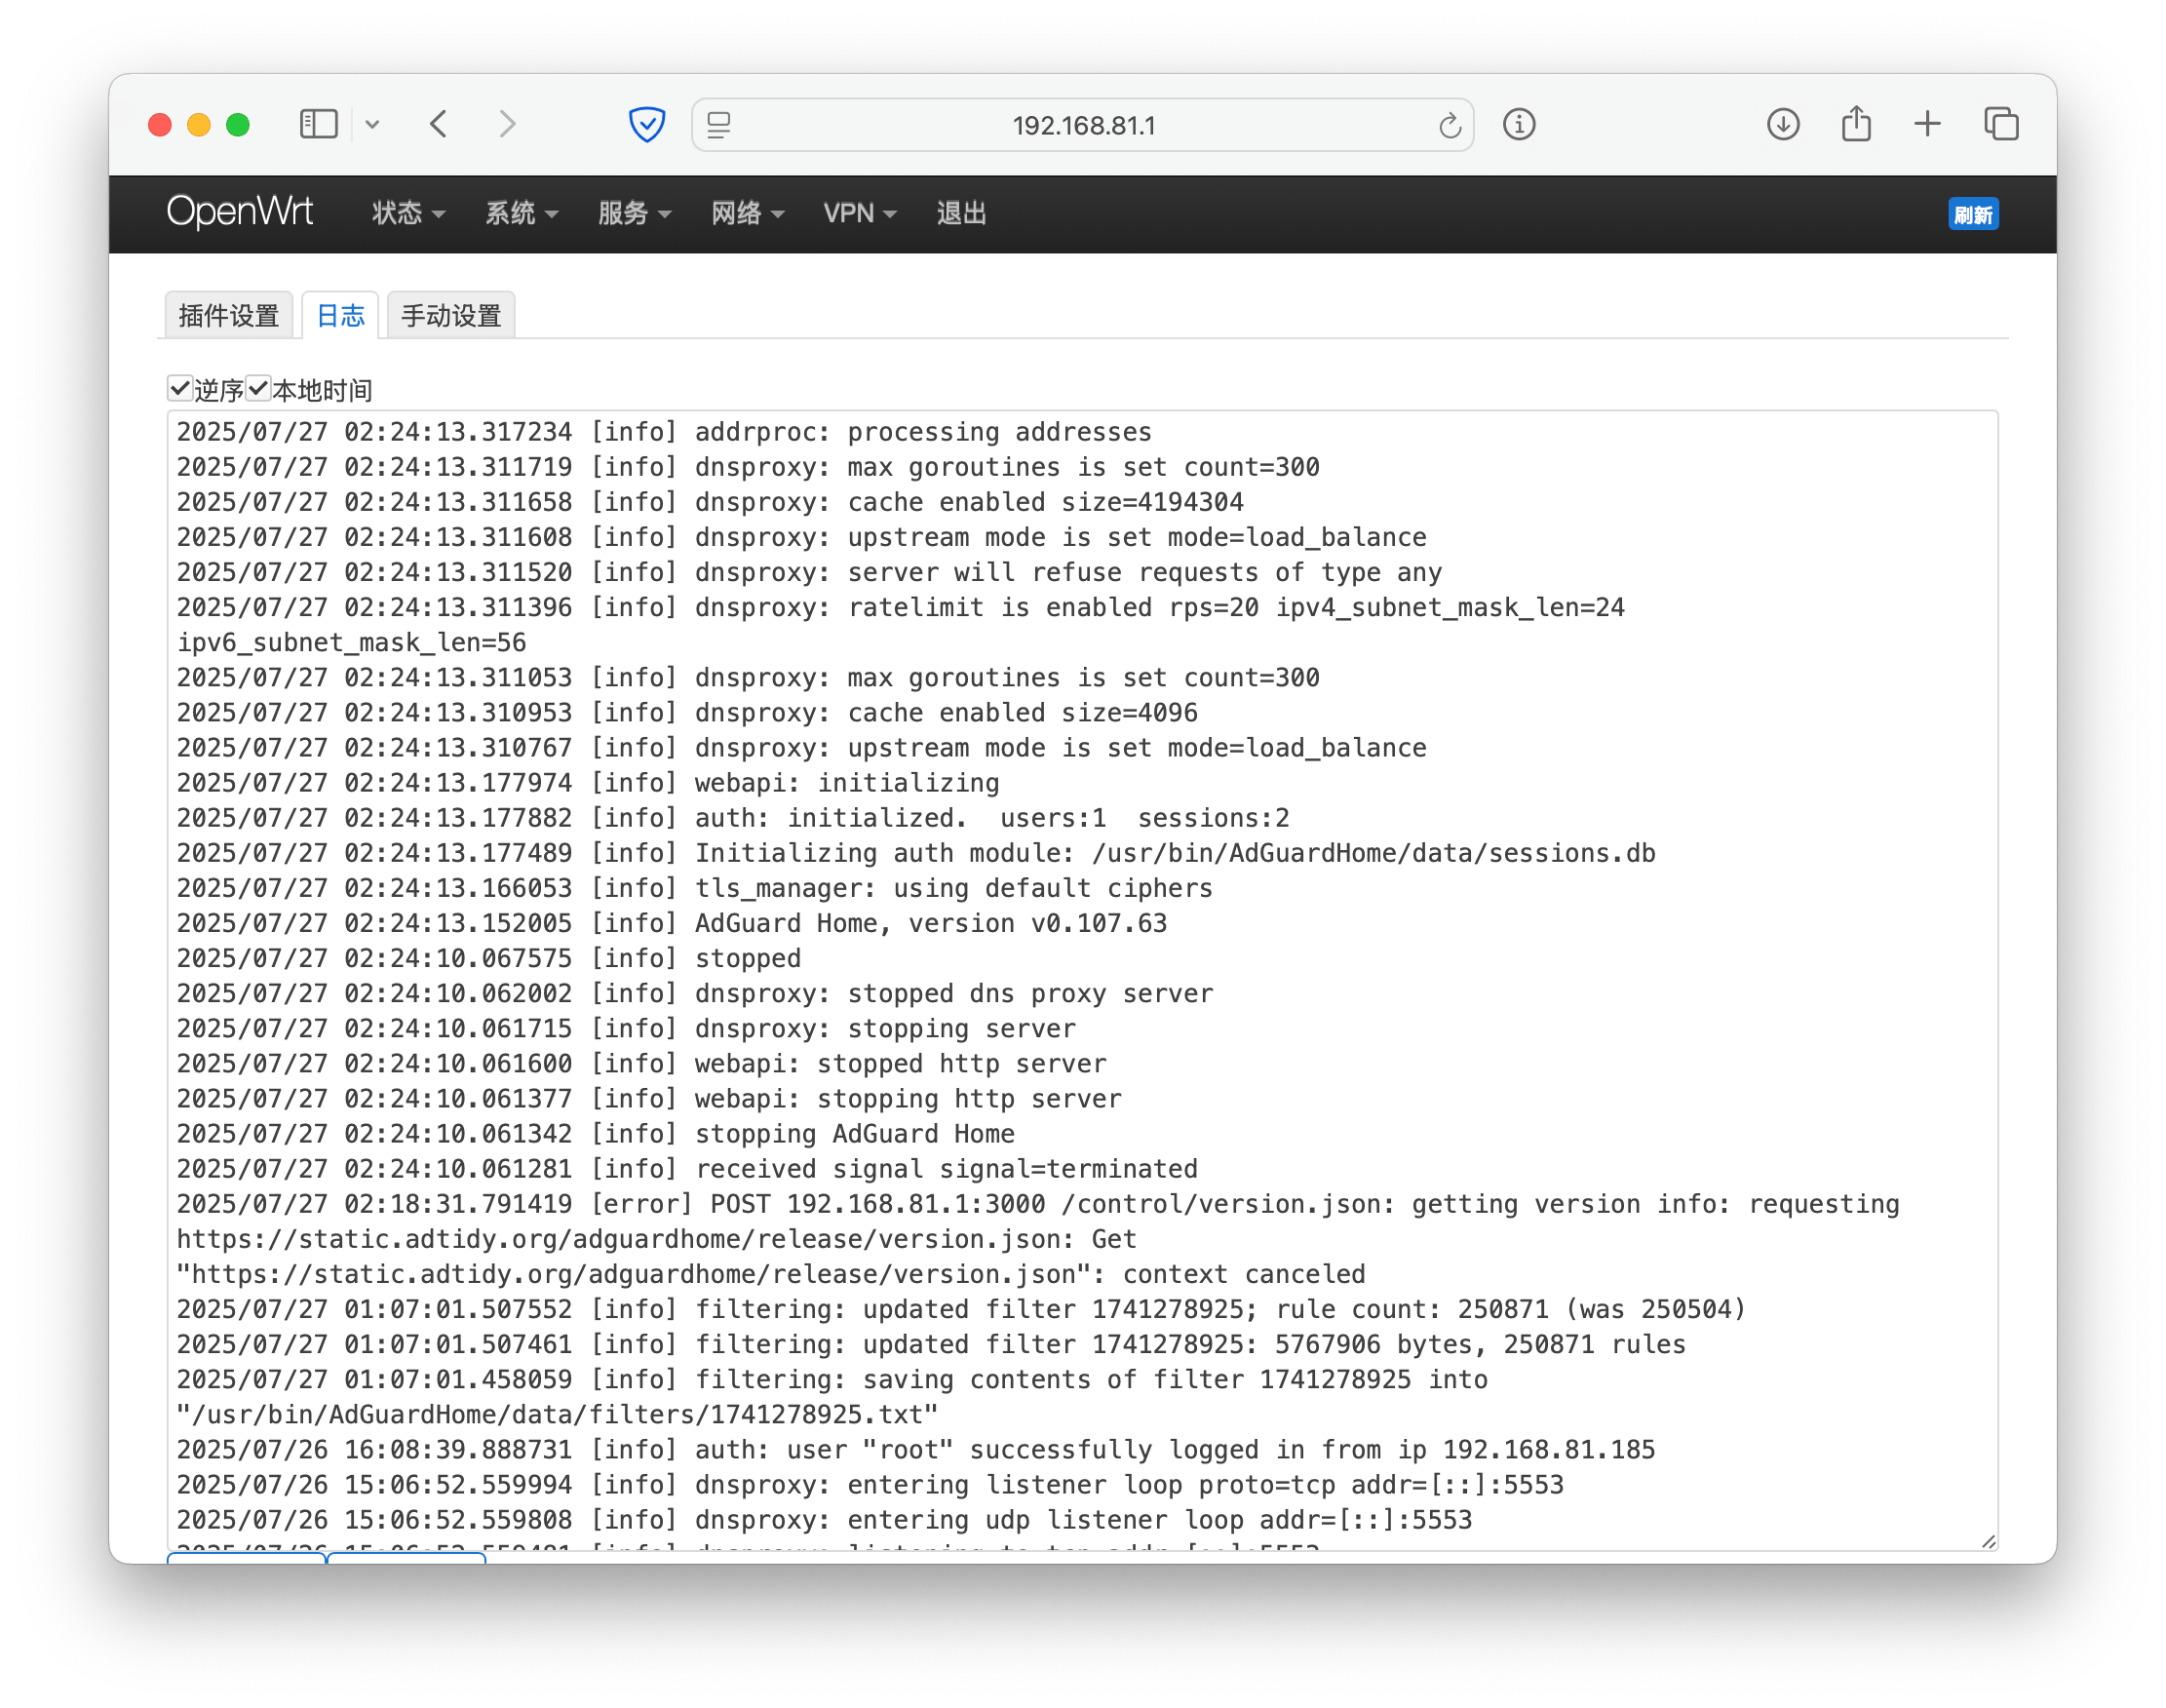Open the Downloads icon in the toolbar
The height and width of the screenshot is (1708, 2166).
1783,124
